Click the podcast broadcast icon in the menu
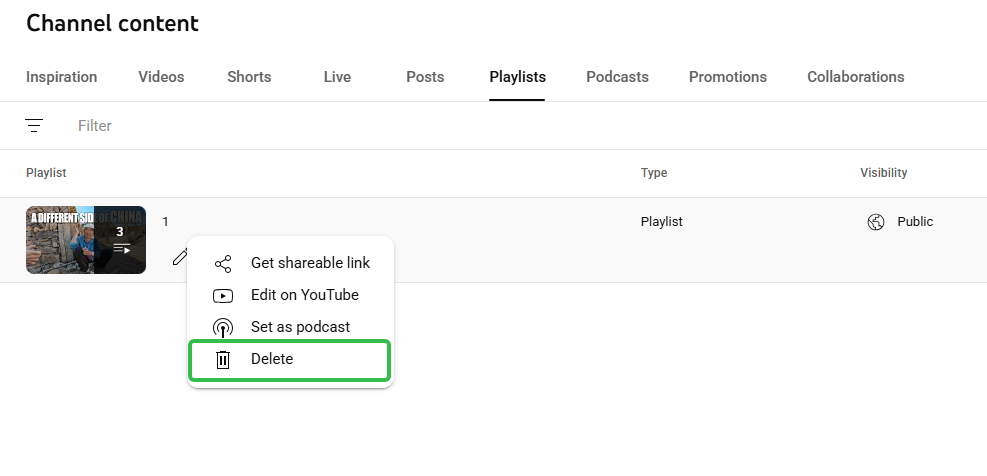Screen dimensions: 987x476 pyautogui.click(x=223, y=327)
